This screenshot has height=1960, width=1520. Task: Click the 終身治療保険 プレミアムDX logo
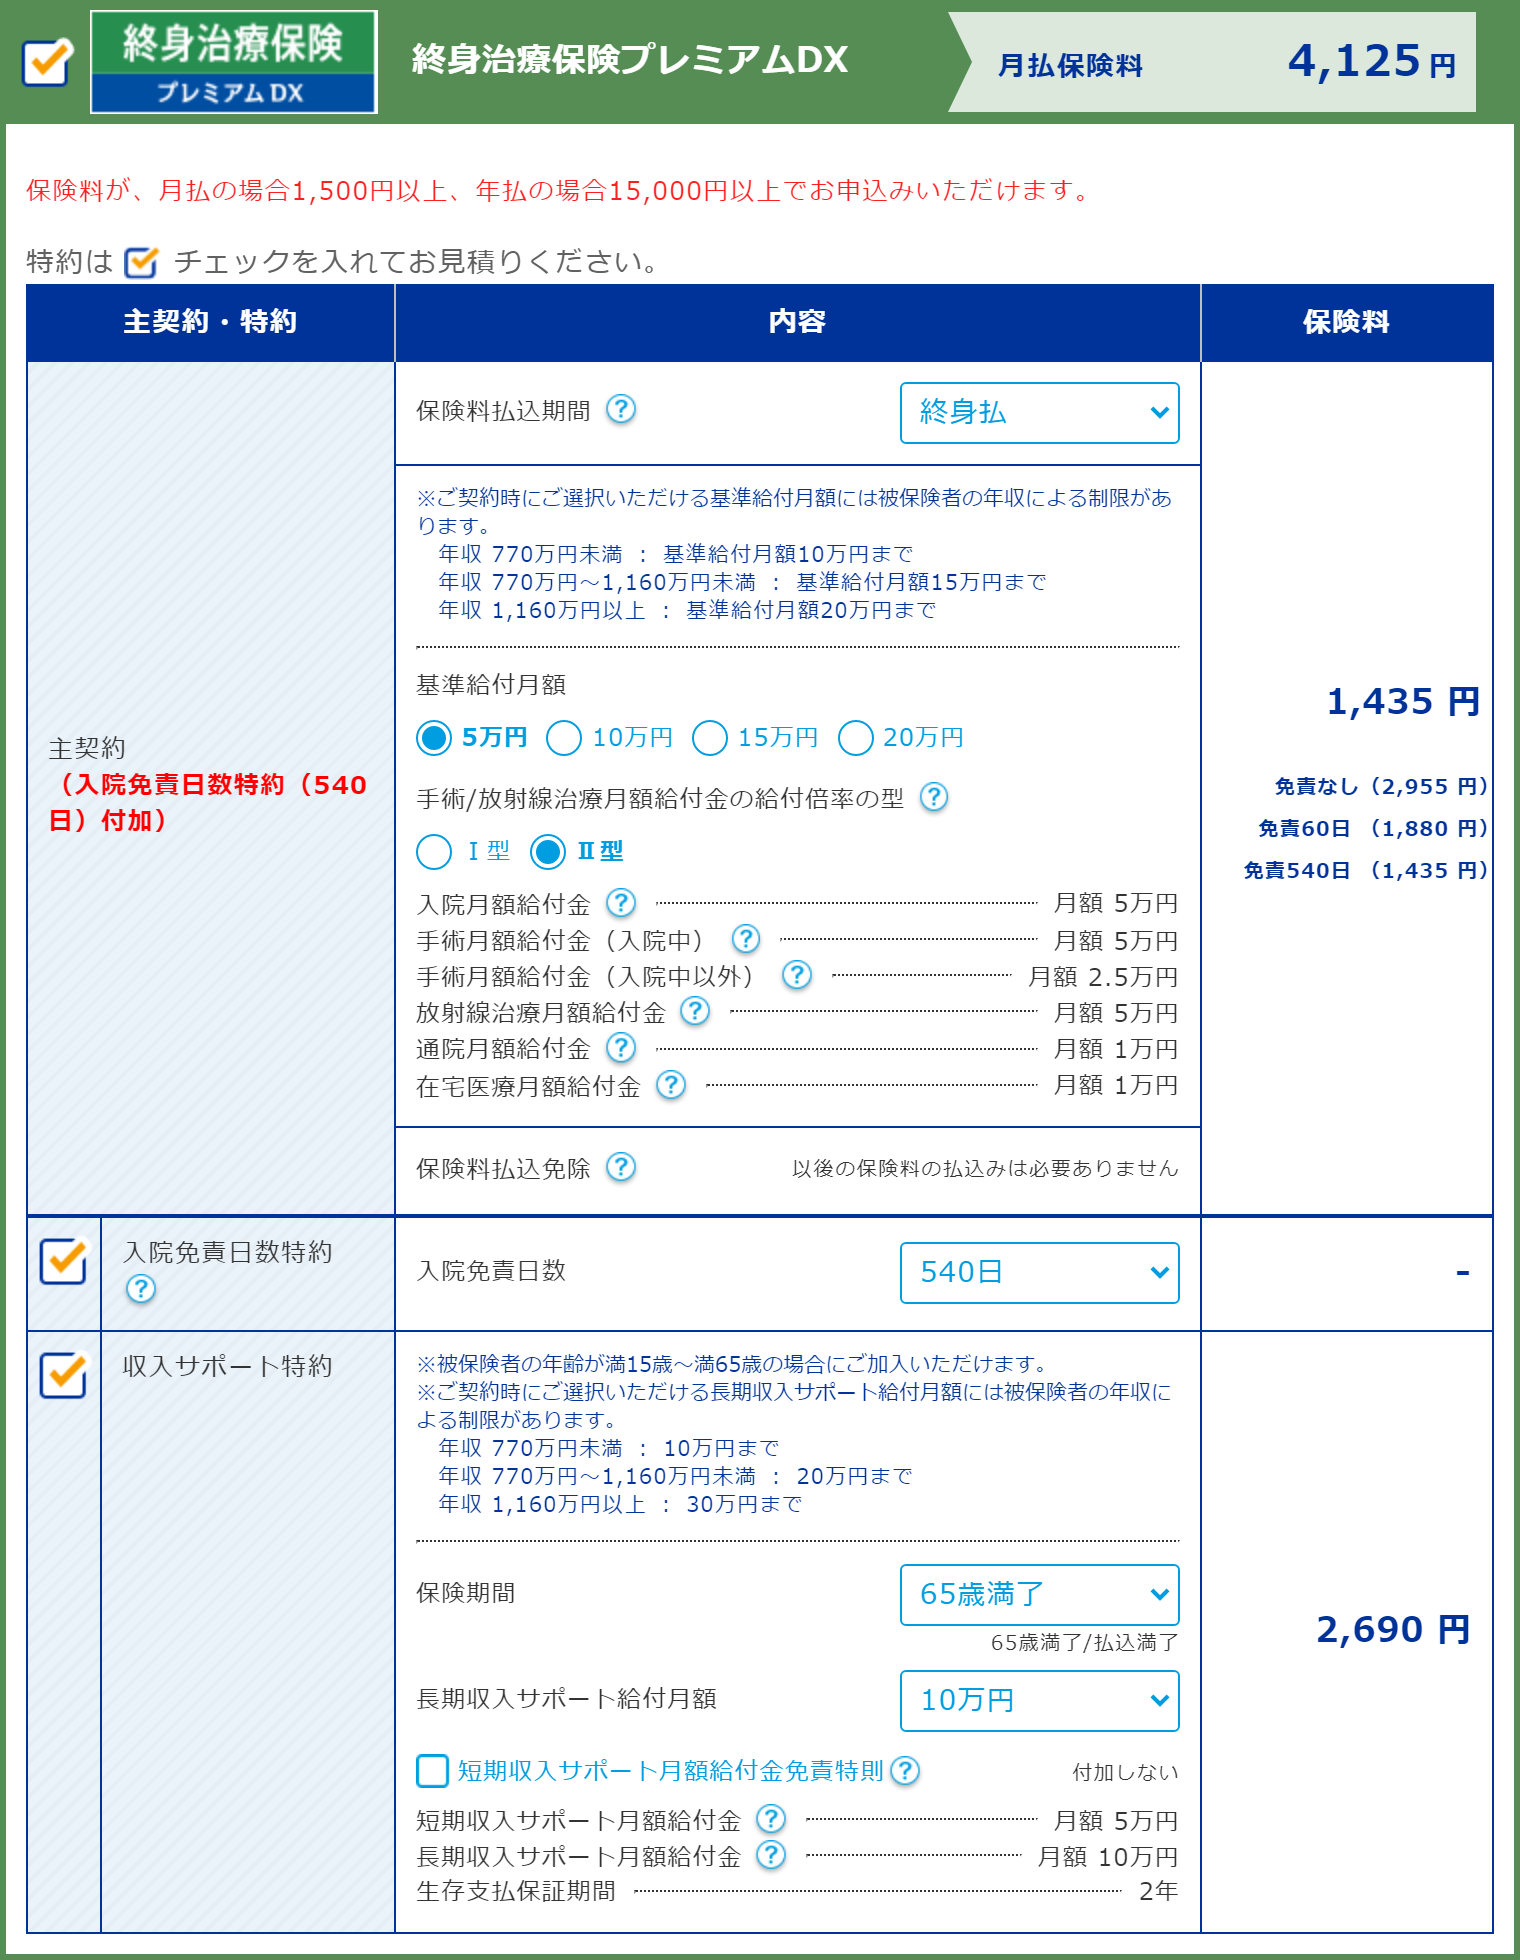[234, 62]
